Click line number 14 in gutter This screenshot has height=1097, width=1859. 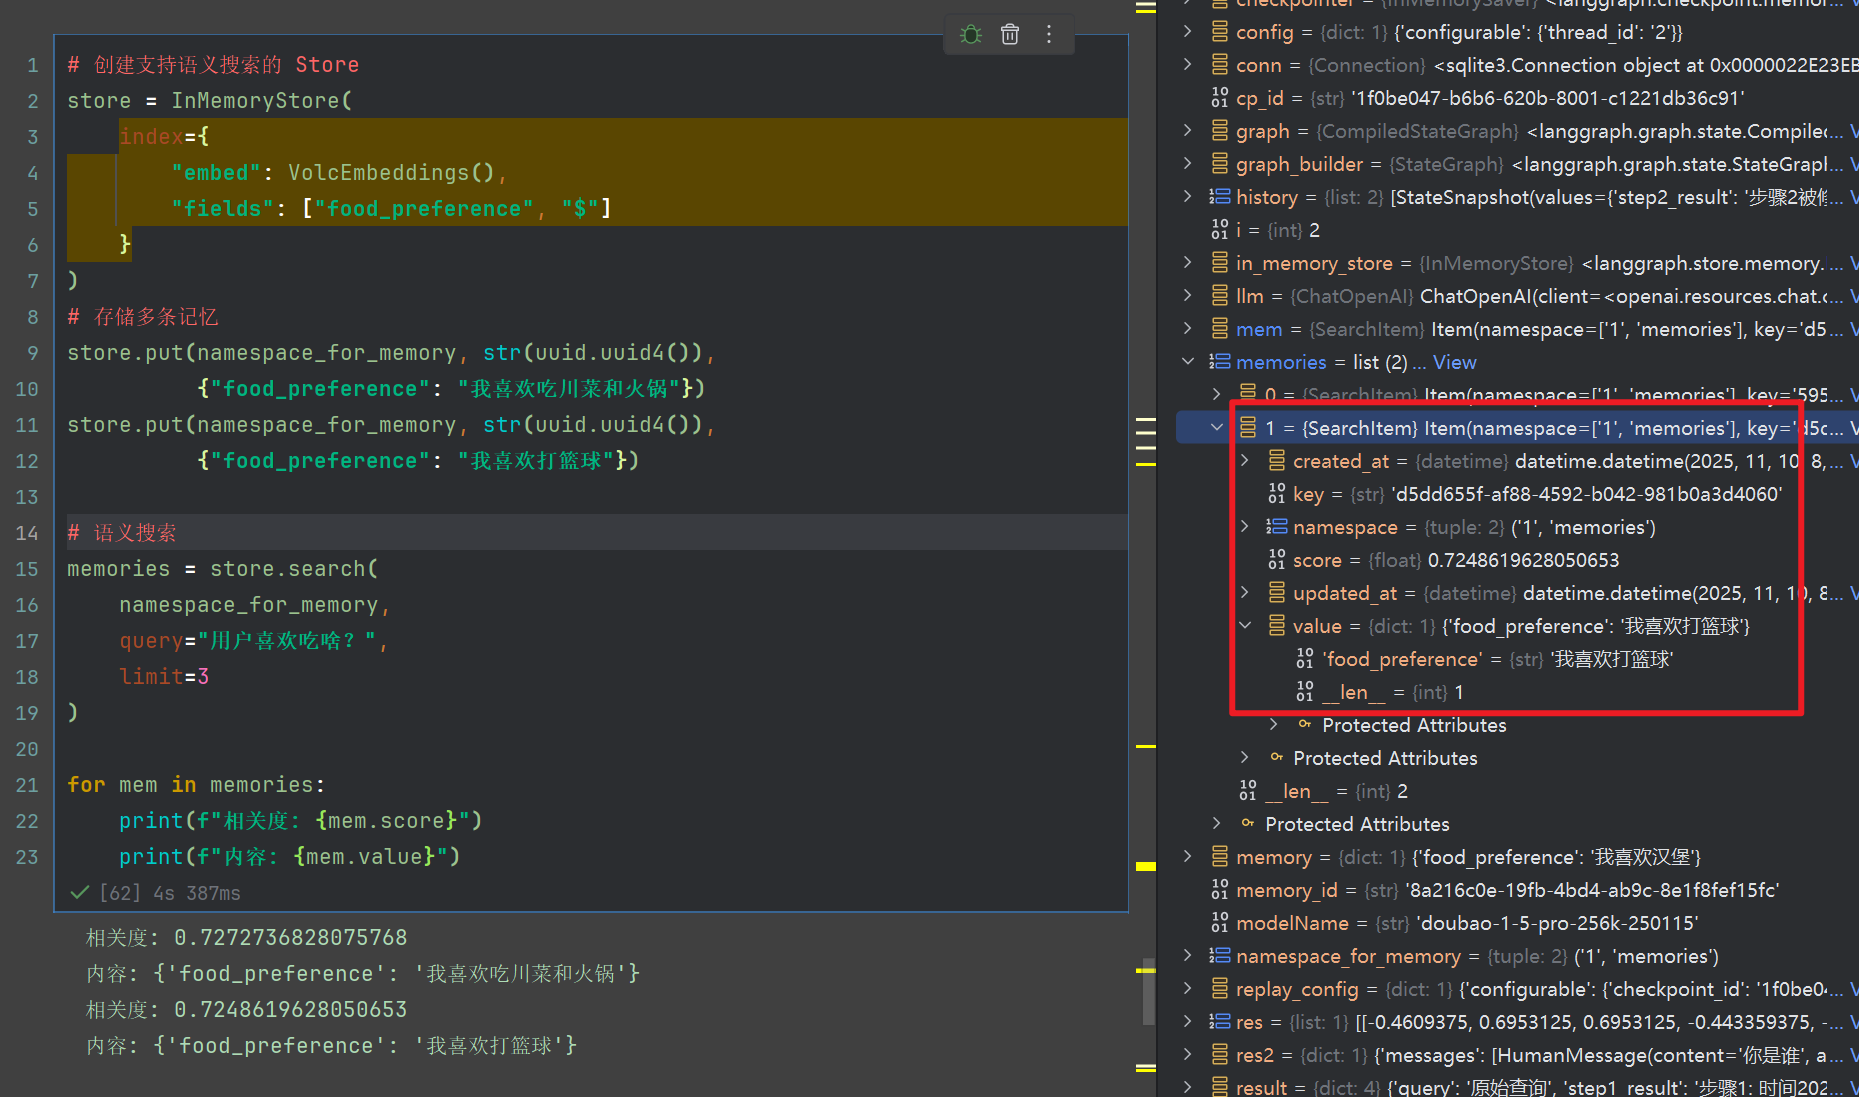[x=27, y=533]
